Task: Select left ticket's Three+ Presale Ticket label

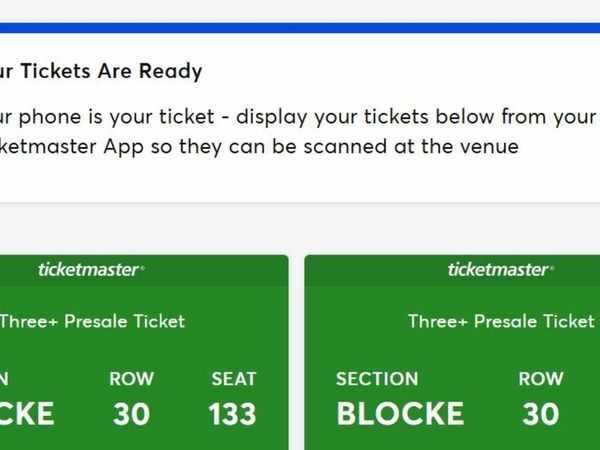Action: 92,321
